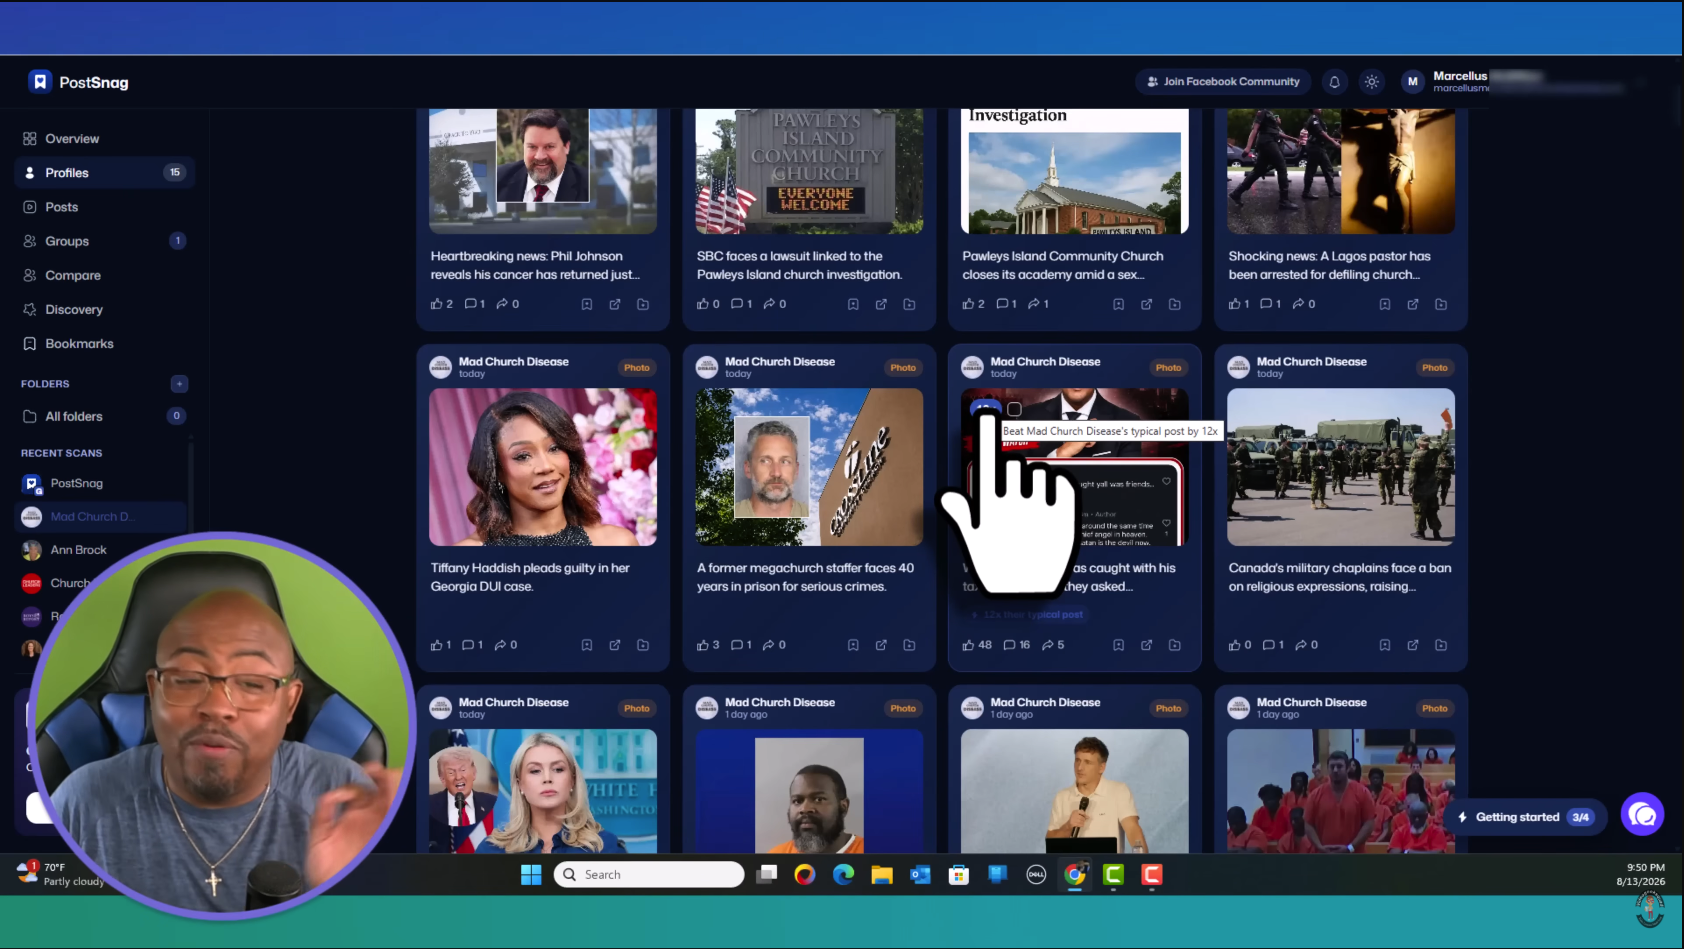The height and width of the screenshot is (949, 1684).
Task: Add a new folder with the plus button
Action: coord(179,384)
